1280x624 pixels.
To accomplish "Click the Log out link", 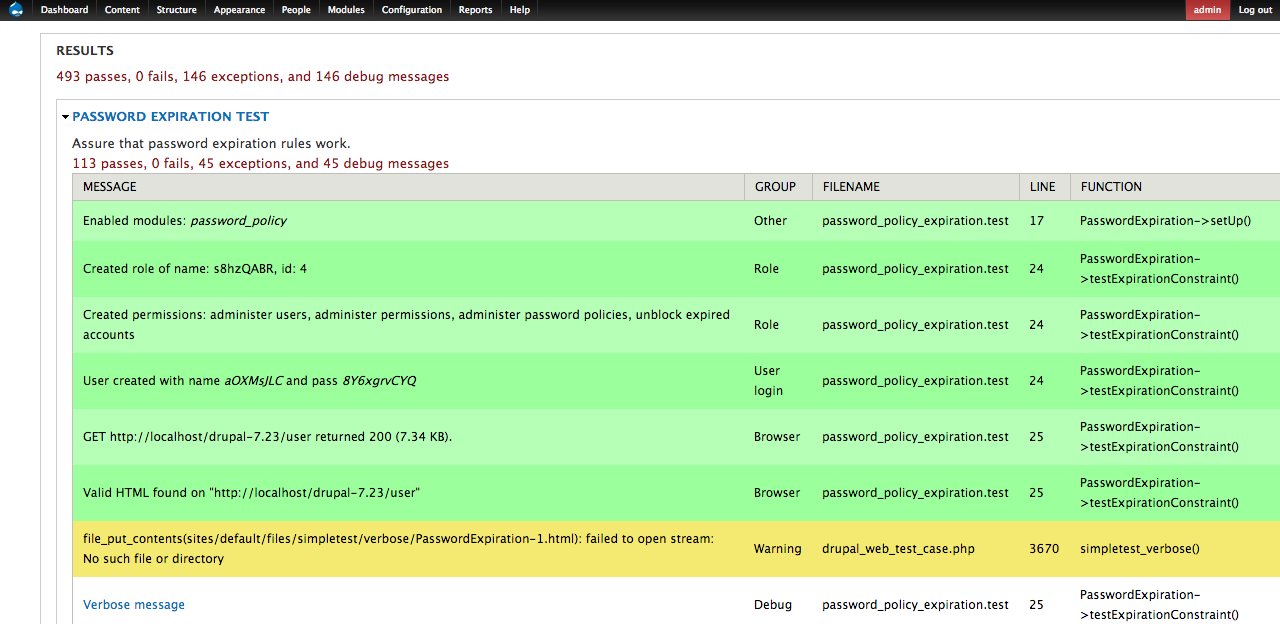I will 1255,10.
